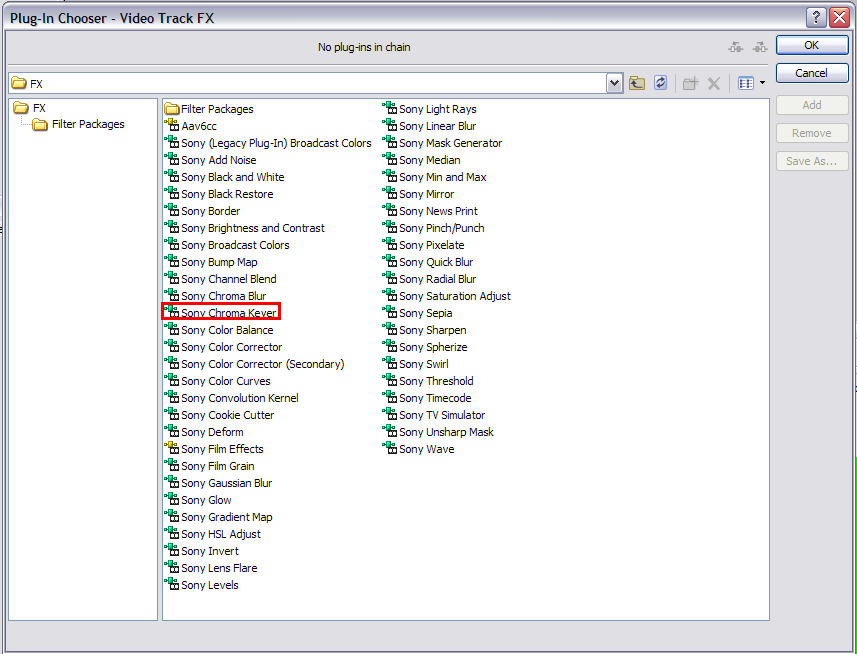
Task: Click 'Sony Convolution Kernel' list entry
Action: coord(239,398)
